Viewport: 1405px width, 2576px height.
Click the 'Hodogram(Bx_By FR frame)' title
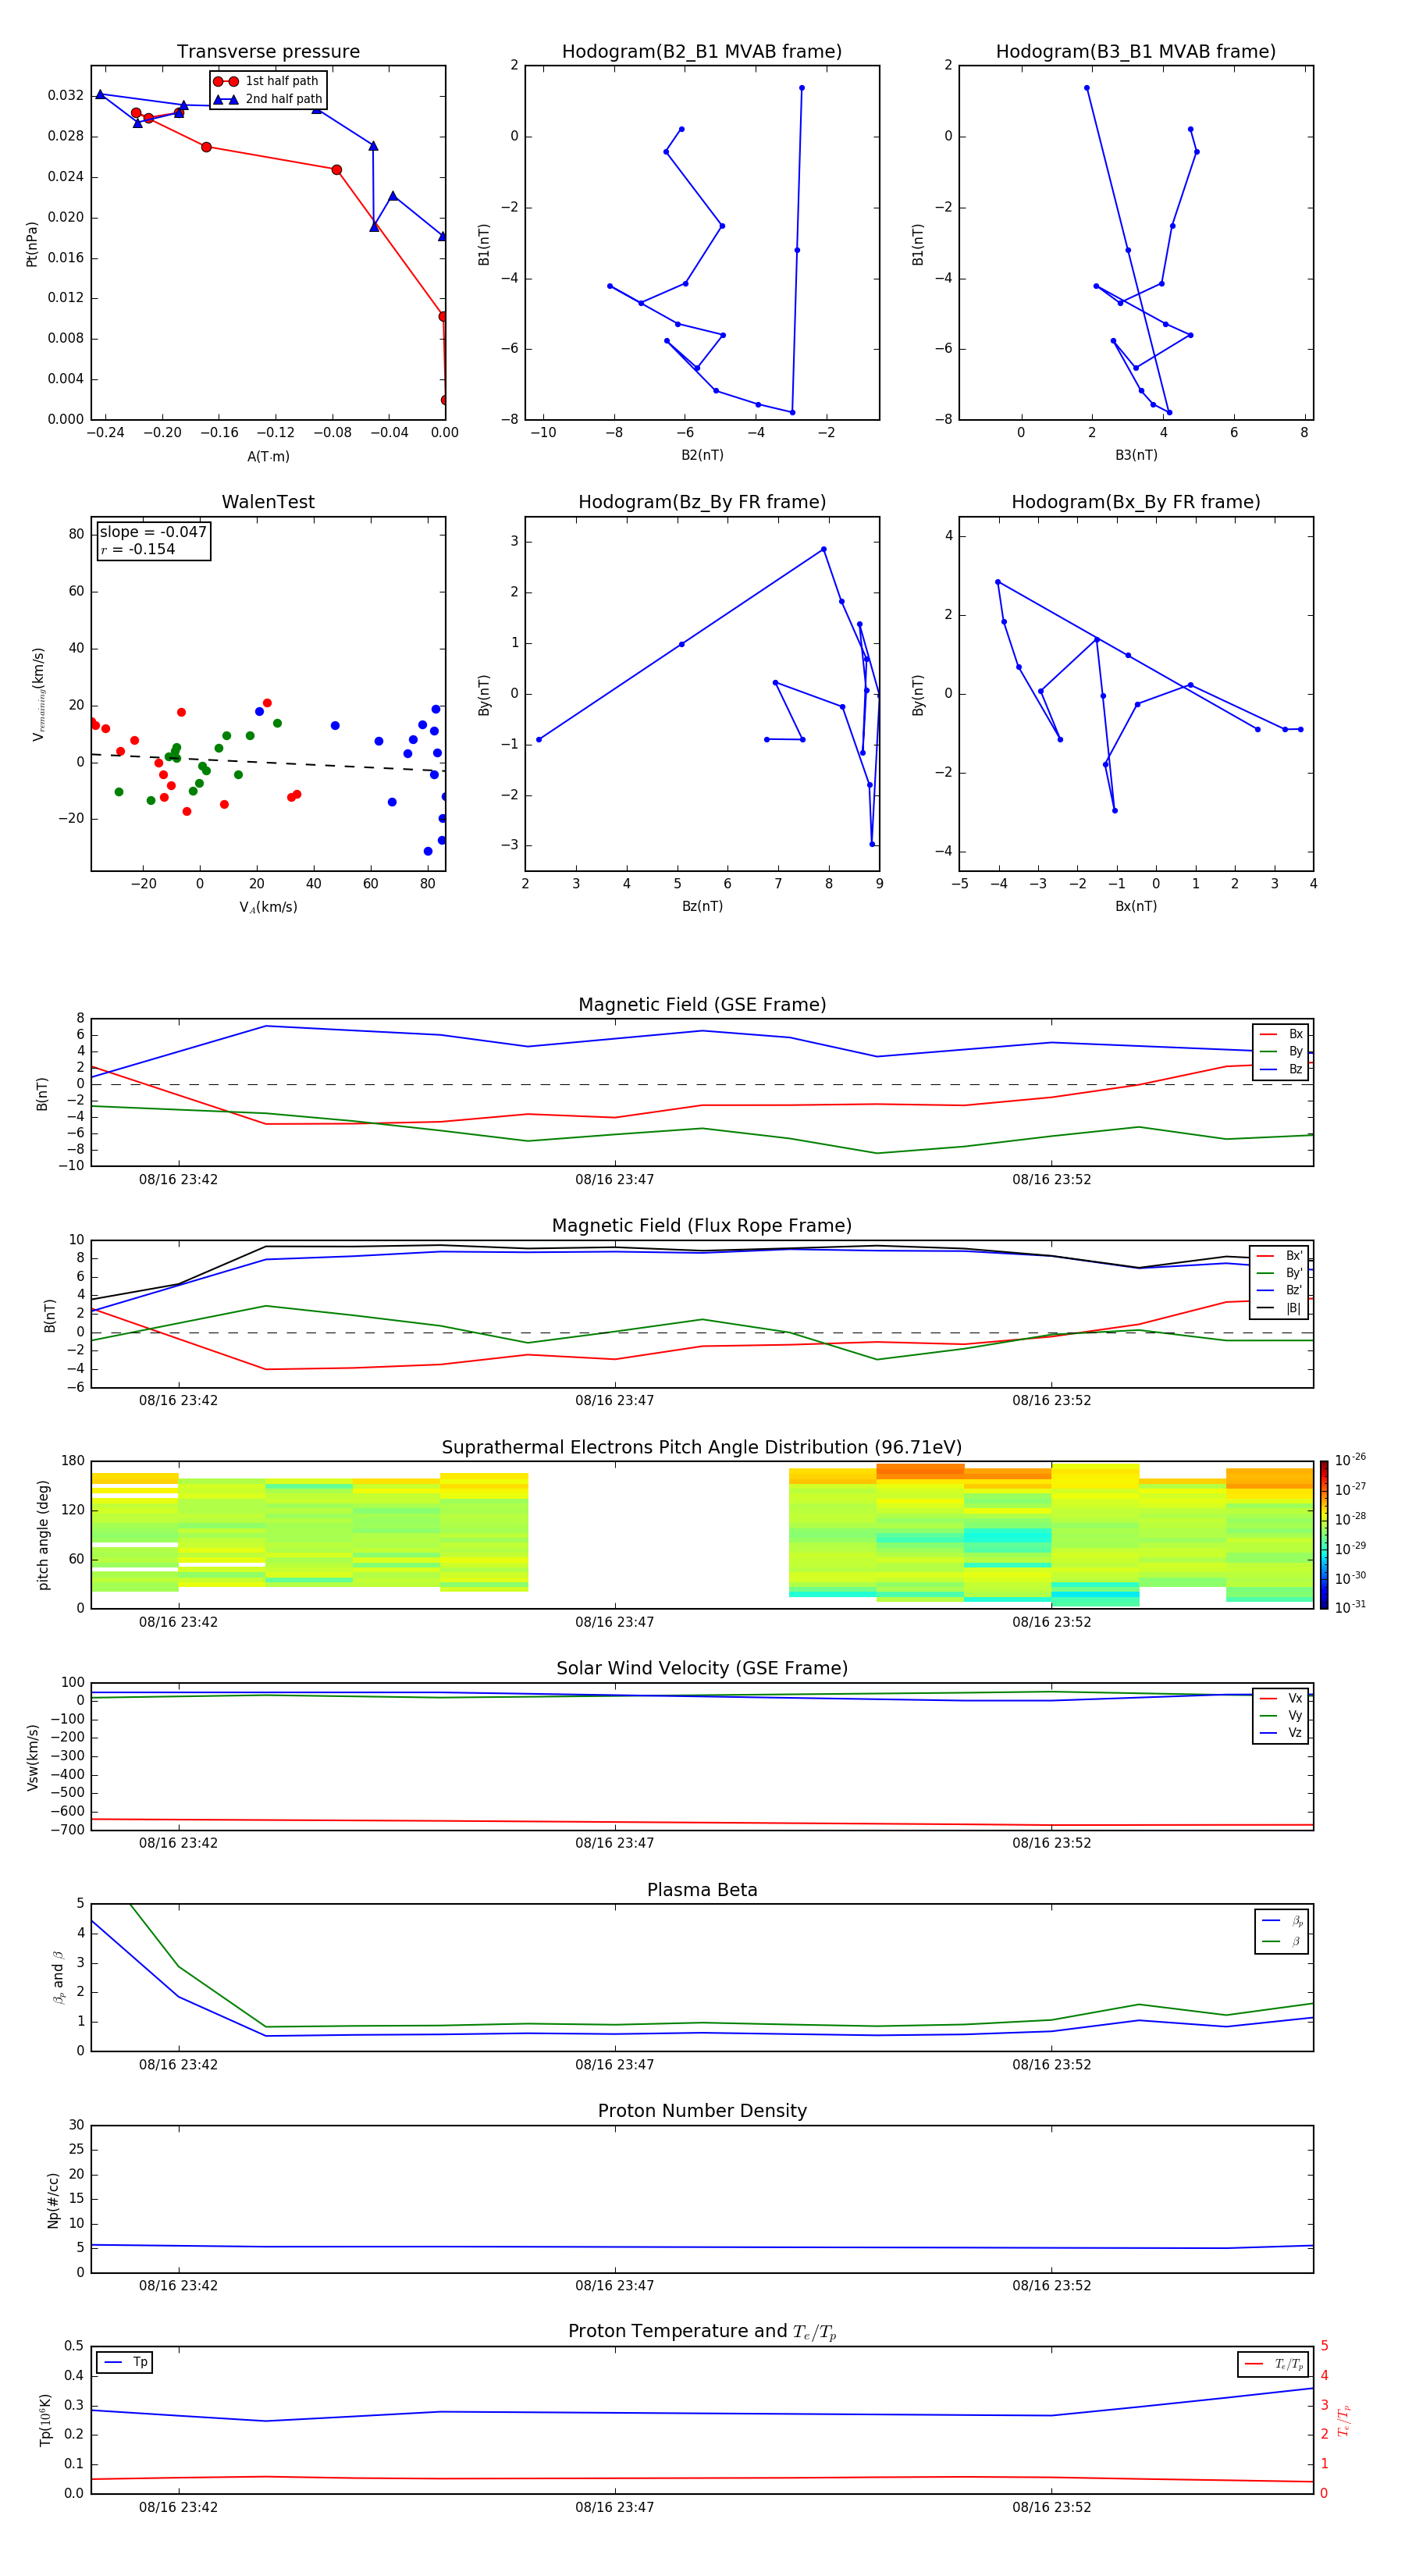[1136, 502]
